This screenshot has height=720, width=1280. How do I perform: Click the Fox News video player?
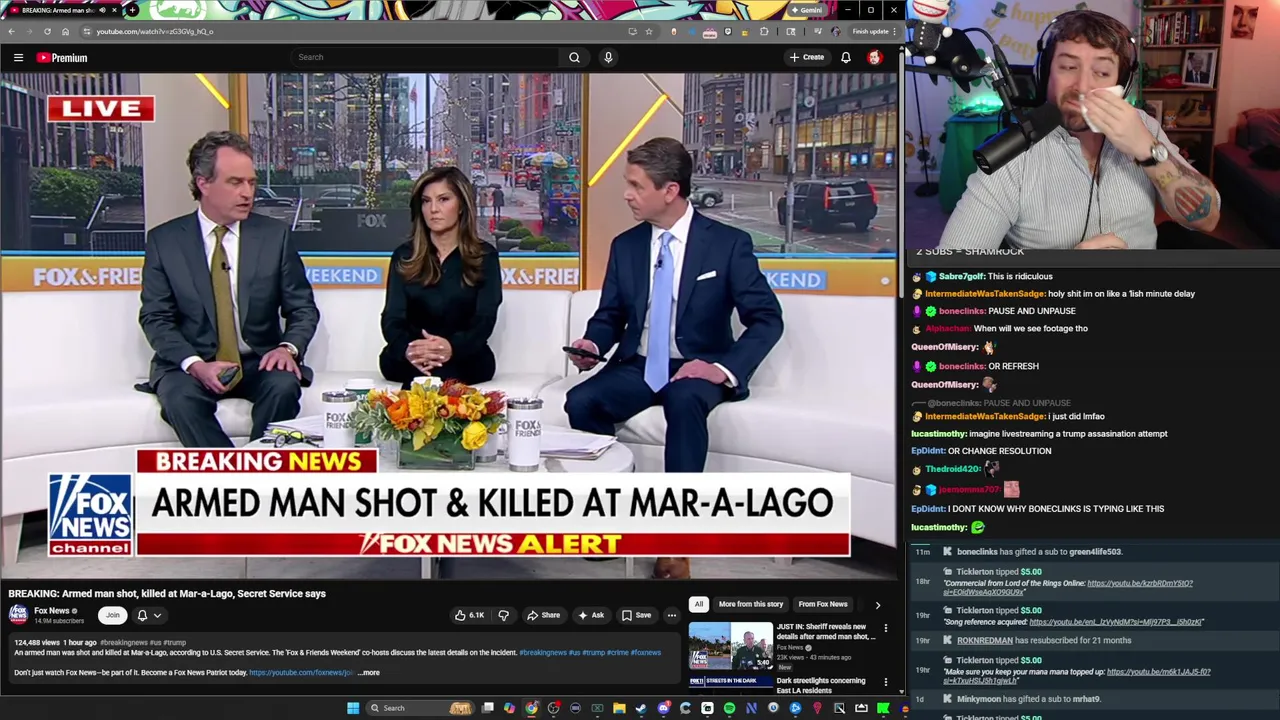(450, 325)
